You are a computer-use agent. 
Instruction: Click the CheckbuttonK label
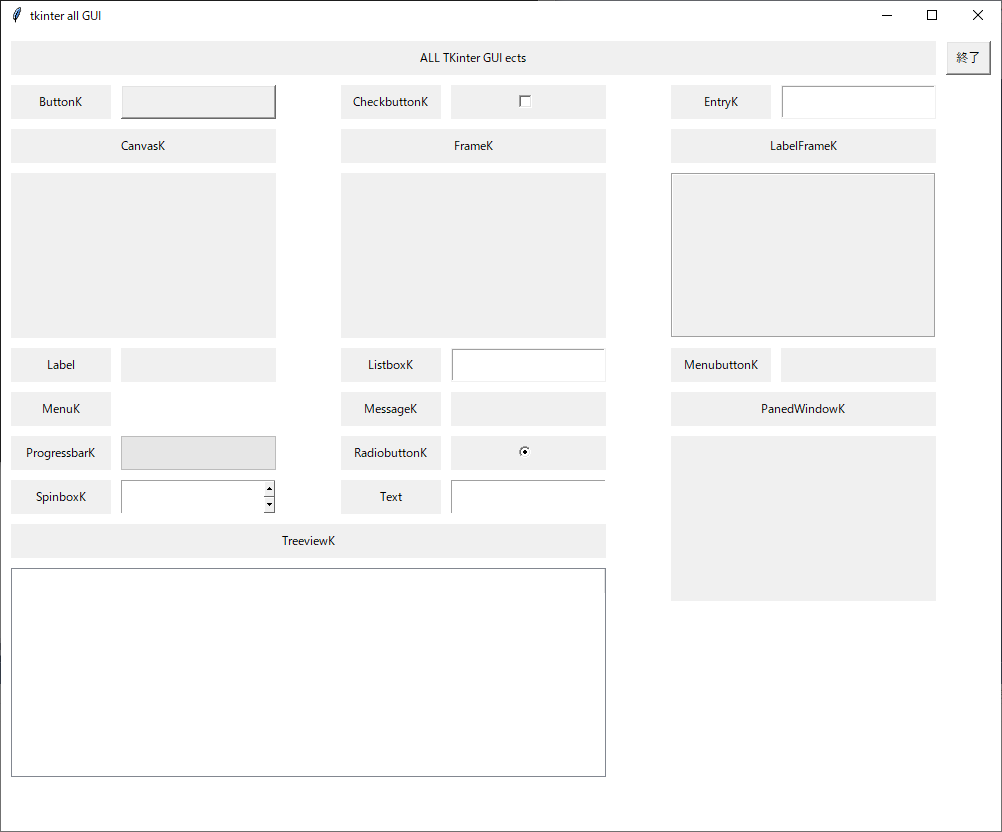(390, 102)
